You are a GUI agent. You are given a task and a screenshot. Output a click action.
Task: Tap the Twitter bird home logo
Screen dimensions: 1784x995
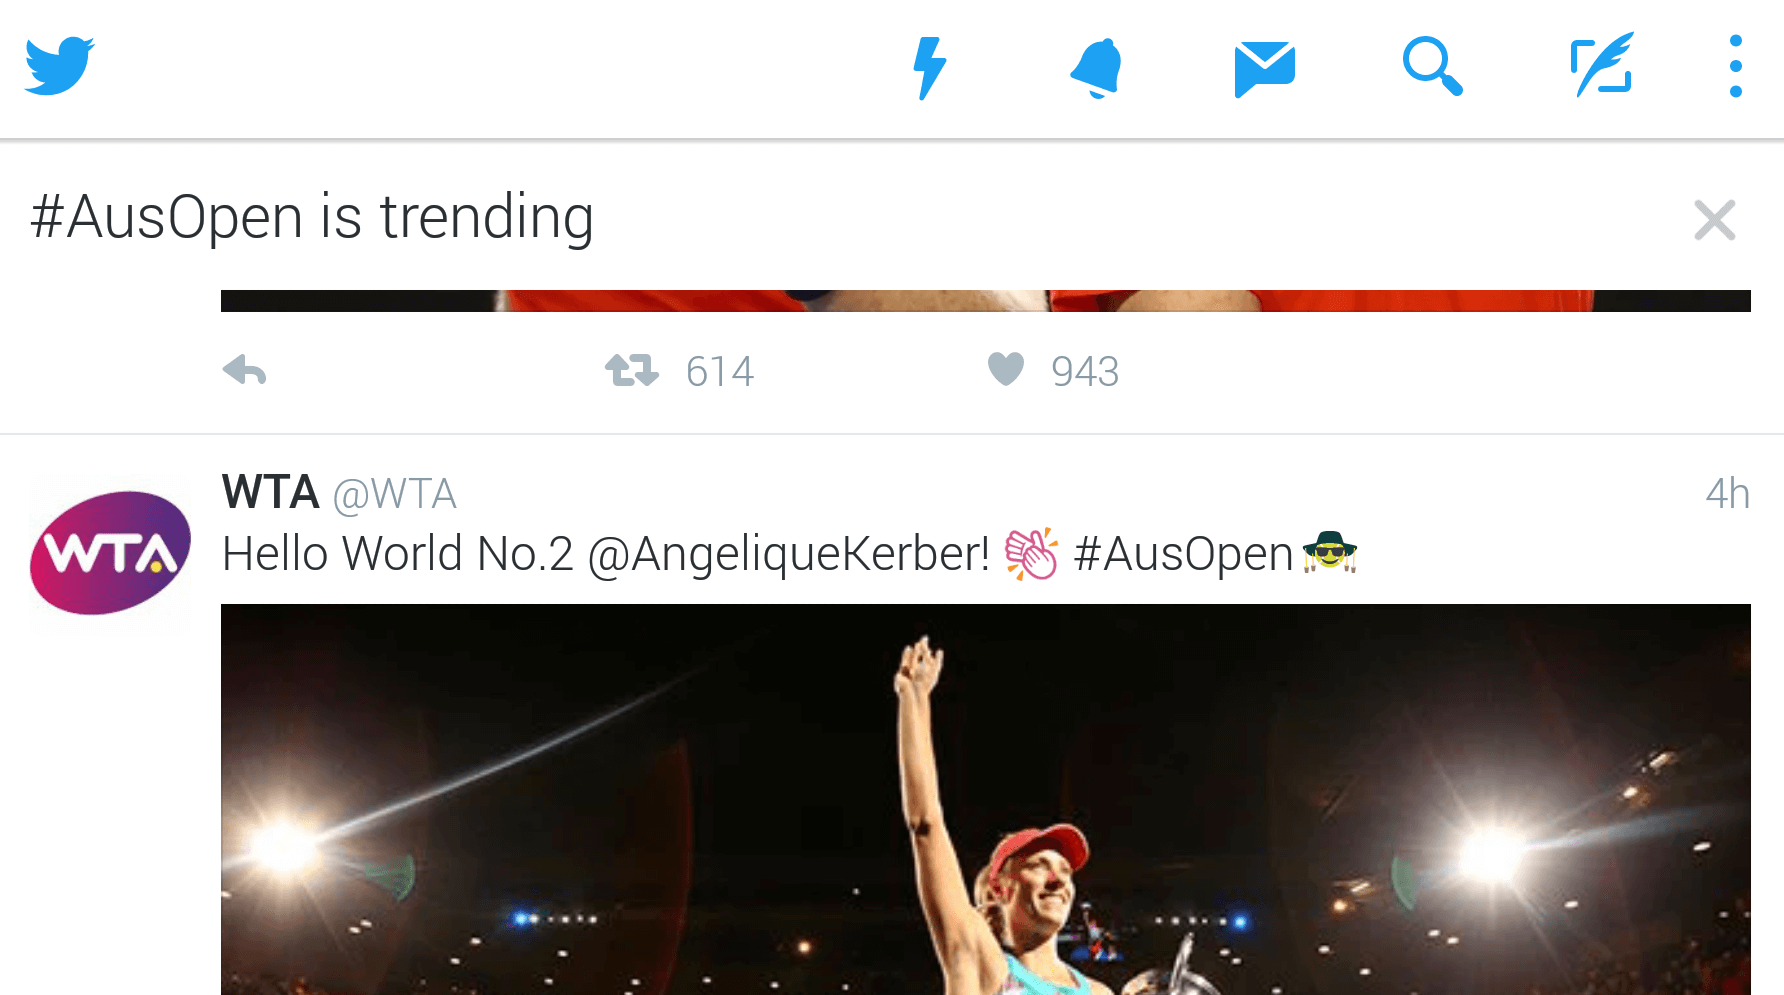pyautogui.click(x=60, y=66)
